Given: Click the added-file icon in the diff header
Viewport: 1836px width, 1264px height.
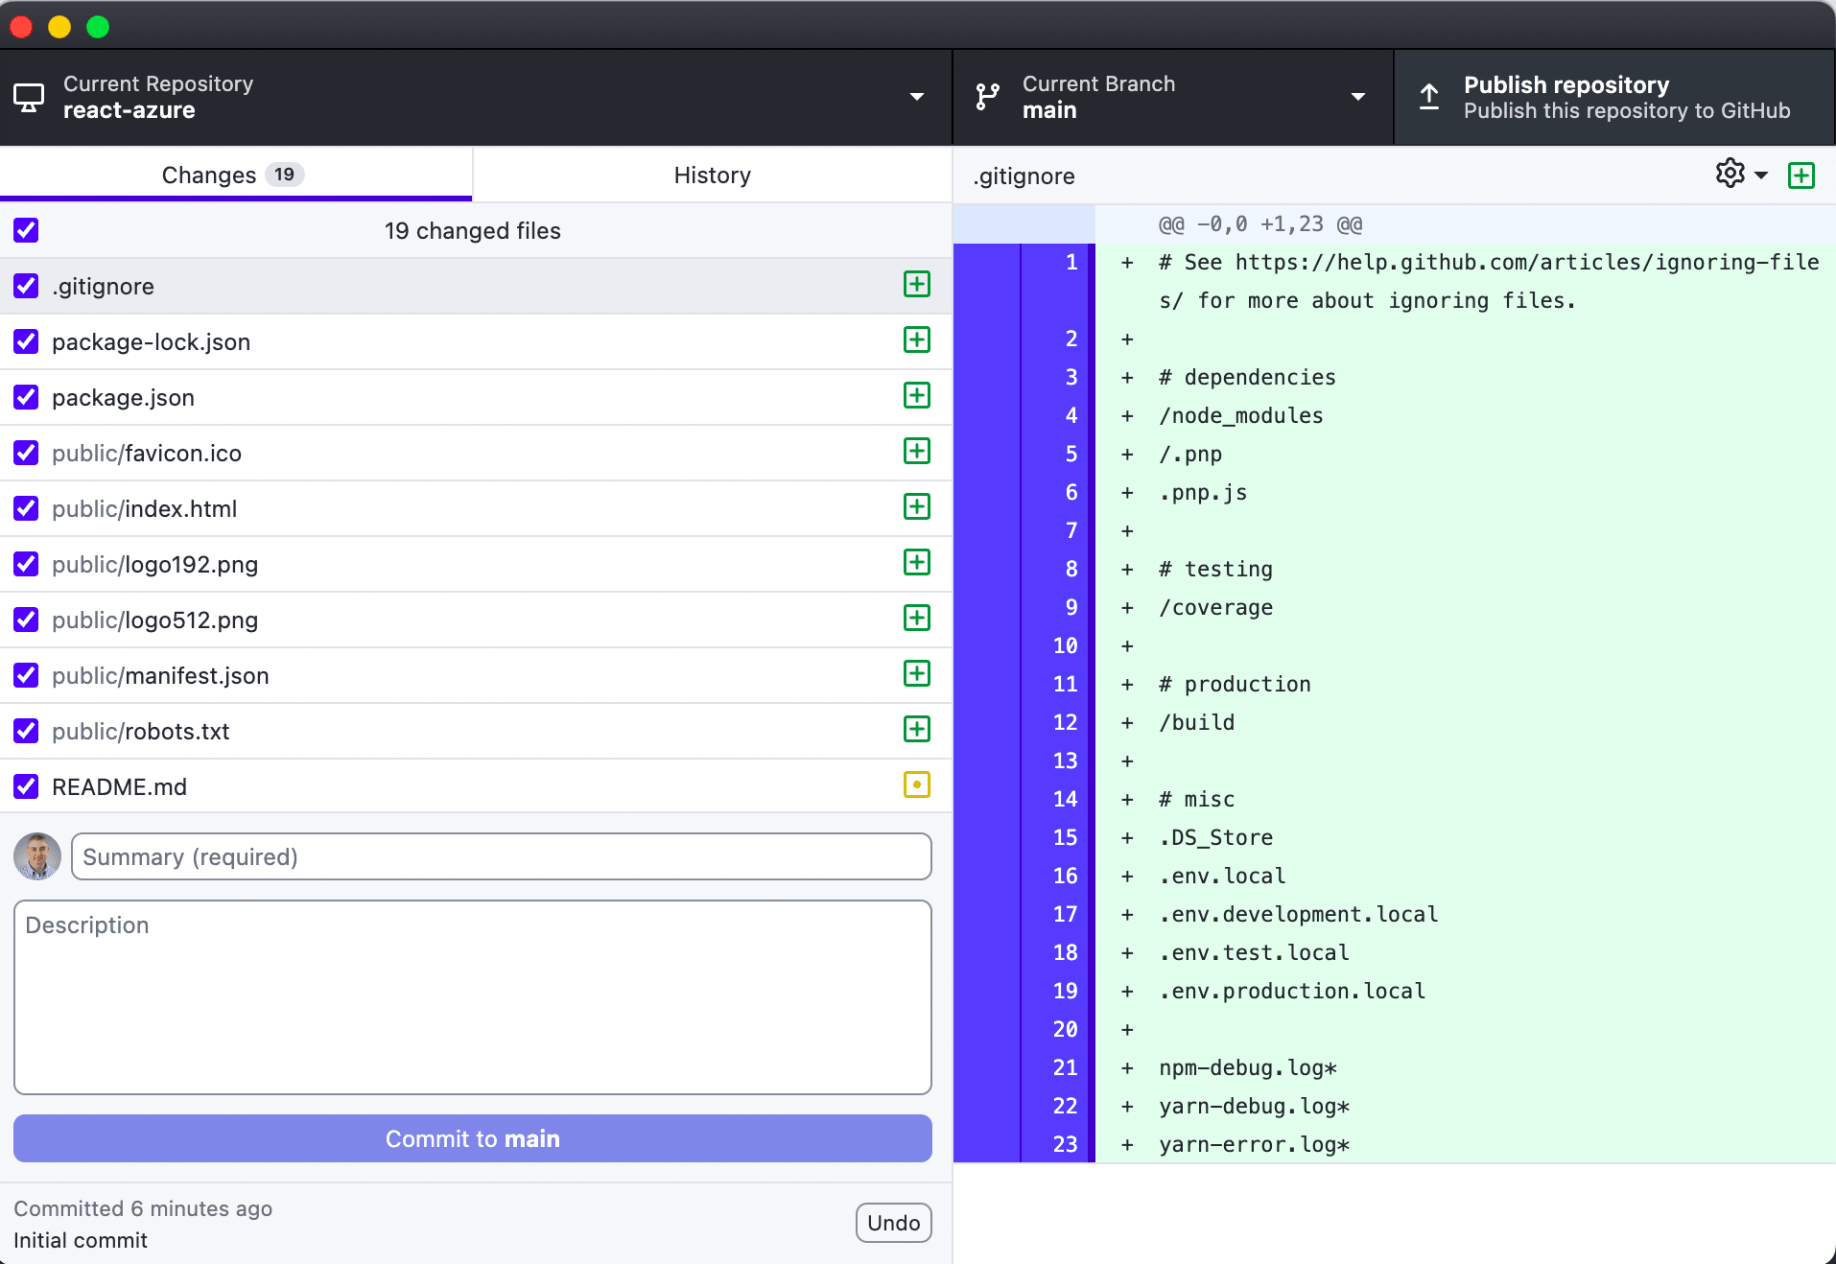Looking at the screenshot, I should click(x=1801, y=176).
